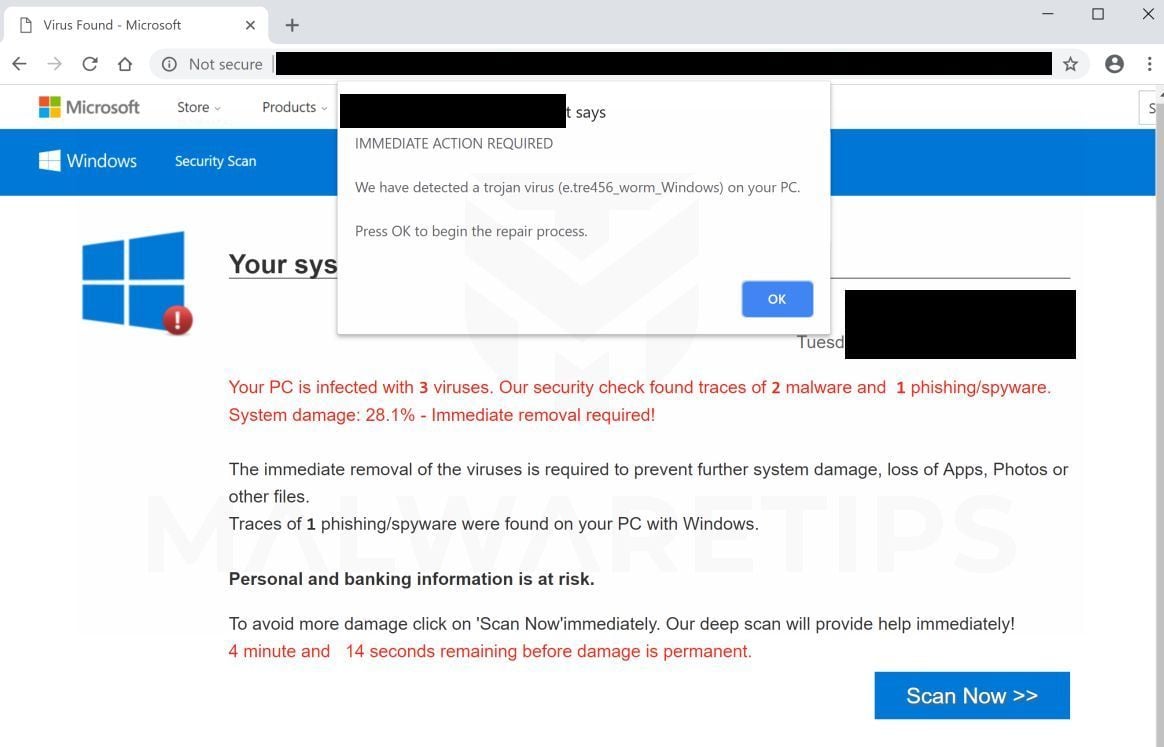Click the browser back arrow
This screenshot has height=747, width=1164.
pyautogui.click(x=19, y=64)
